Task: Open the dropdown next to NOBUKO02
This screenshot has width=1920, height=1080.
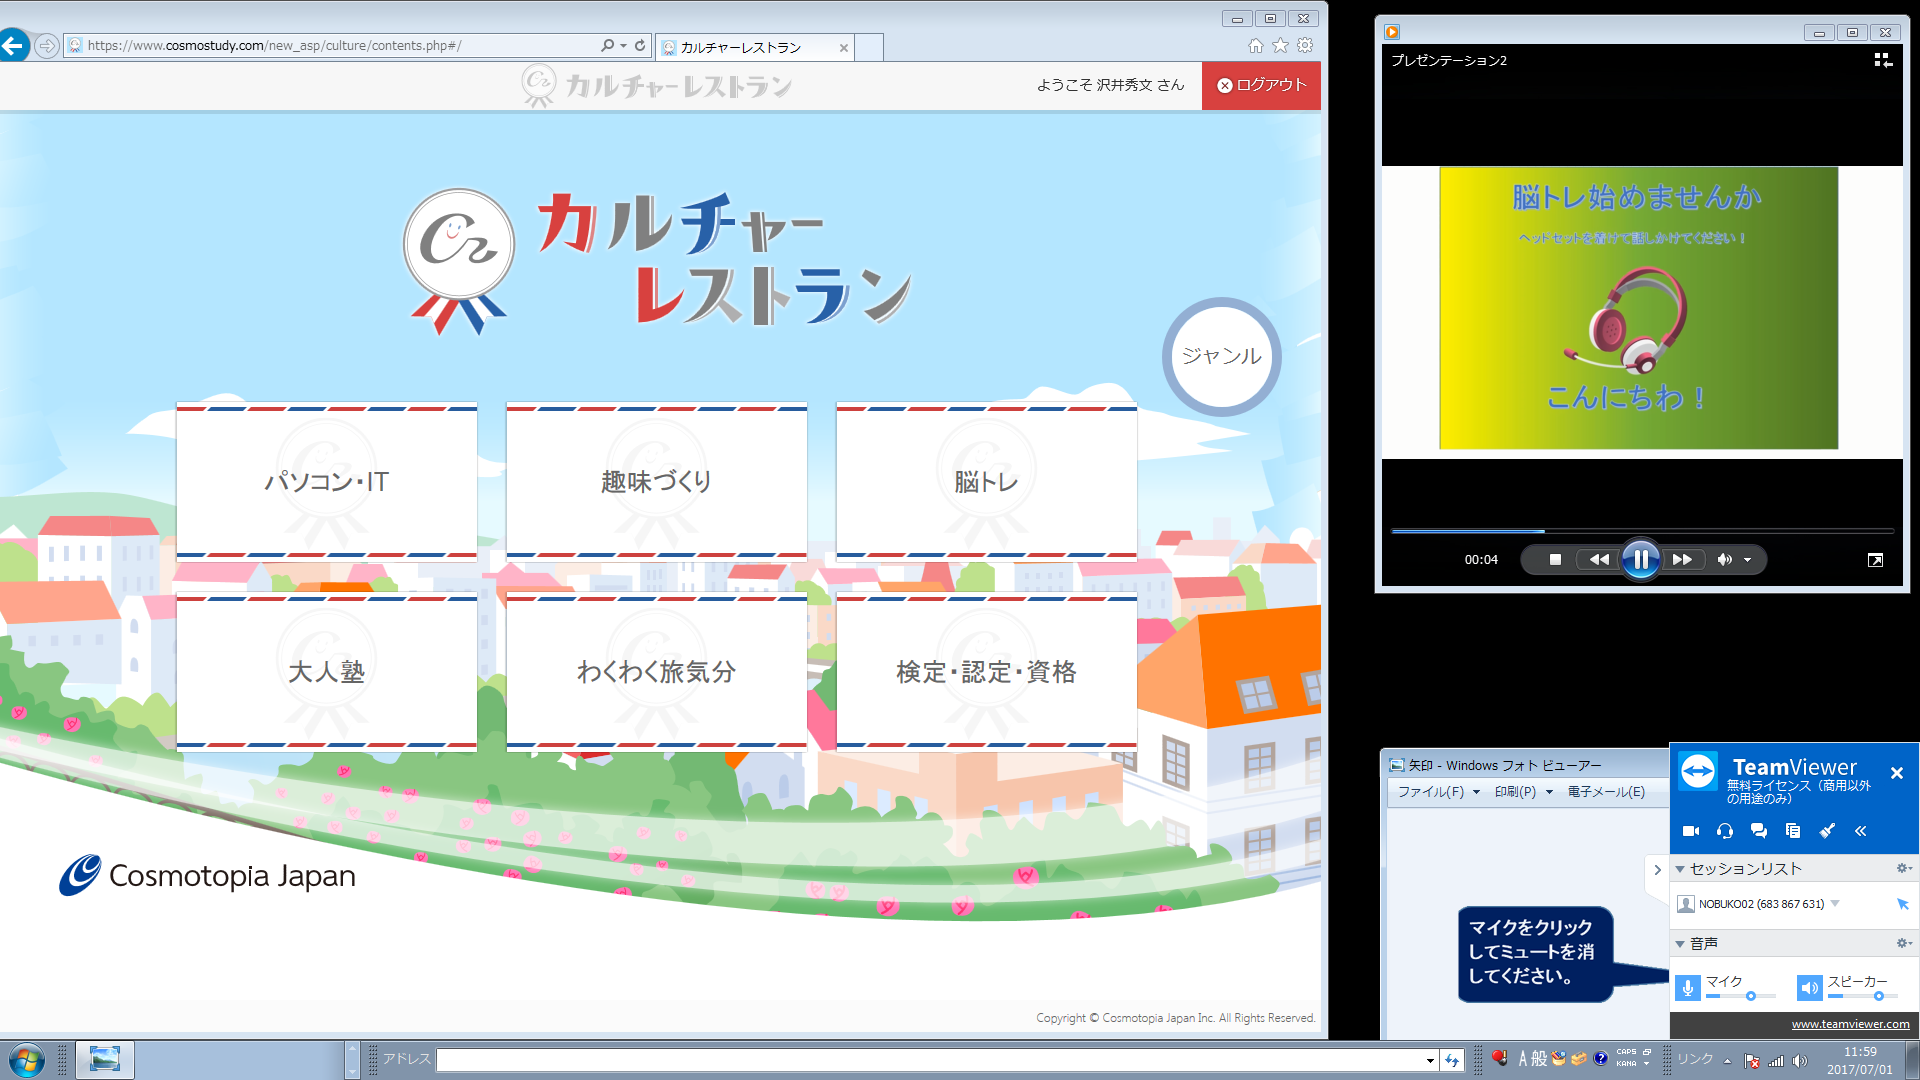Action: pyautogui.click(x=1835, y=904)
